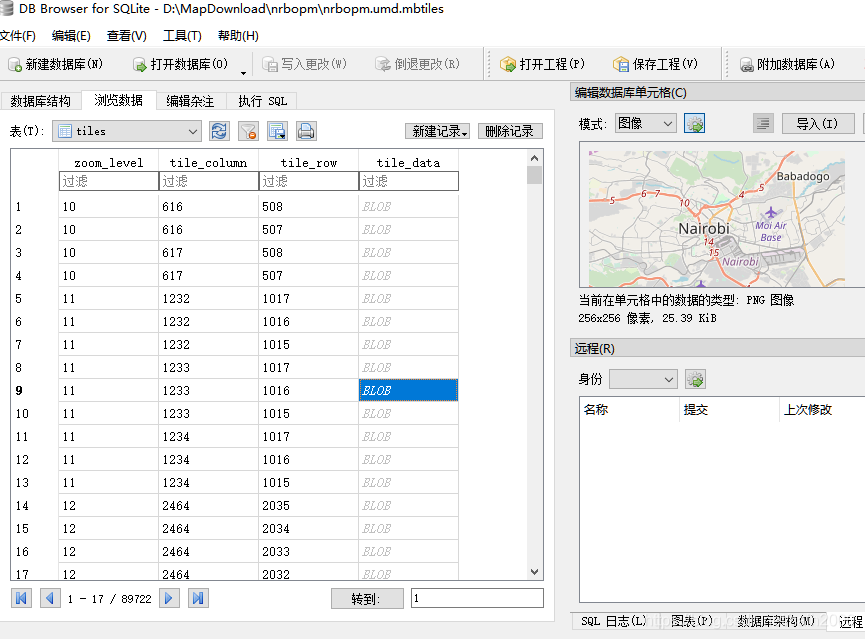Click the tile_data filter field
The height and width of the screenshot is (639, 865).
tap(409, 181)
